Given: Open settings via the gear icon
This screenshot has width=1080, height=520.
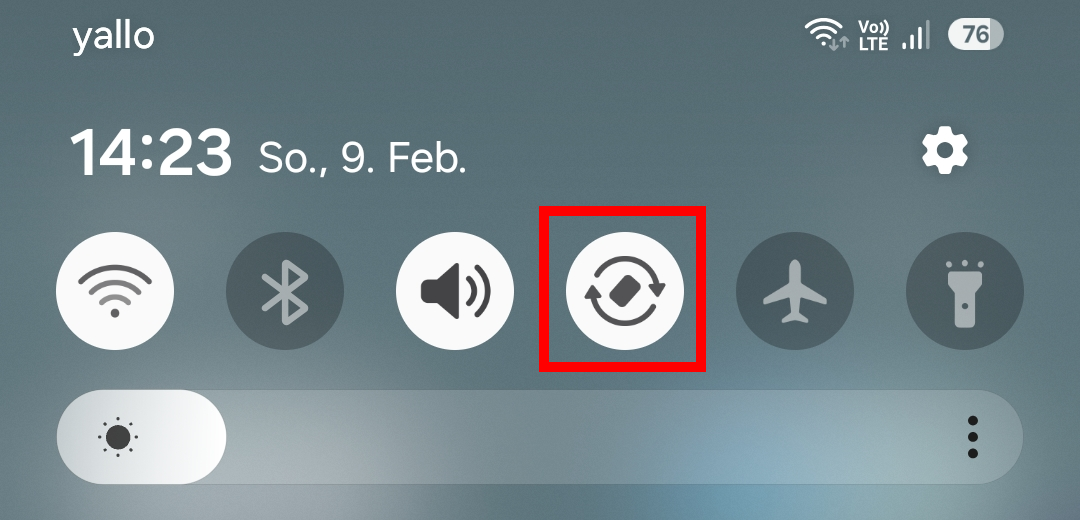Looking at the screenshot, I should tap(945, 151).
